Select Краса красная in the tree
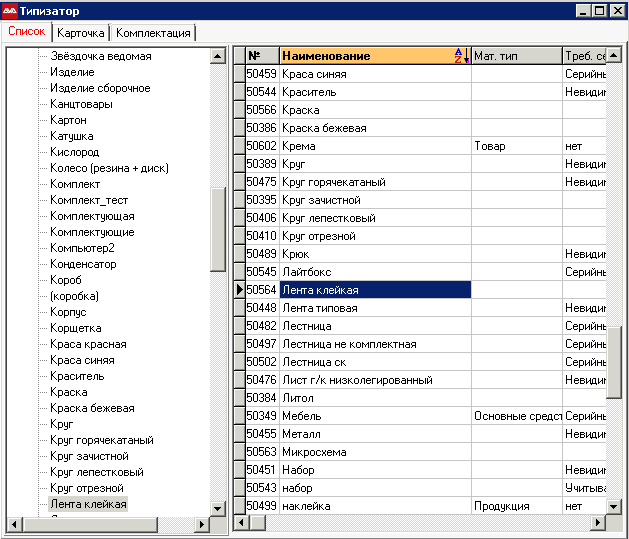The width and height of the screenshot is (629, 539). (x=88, y=344)
